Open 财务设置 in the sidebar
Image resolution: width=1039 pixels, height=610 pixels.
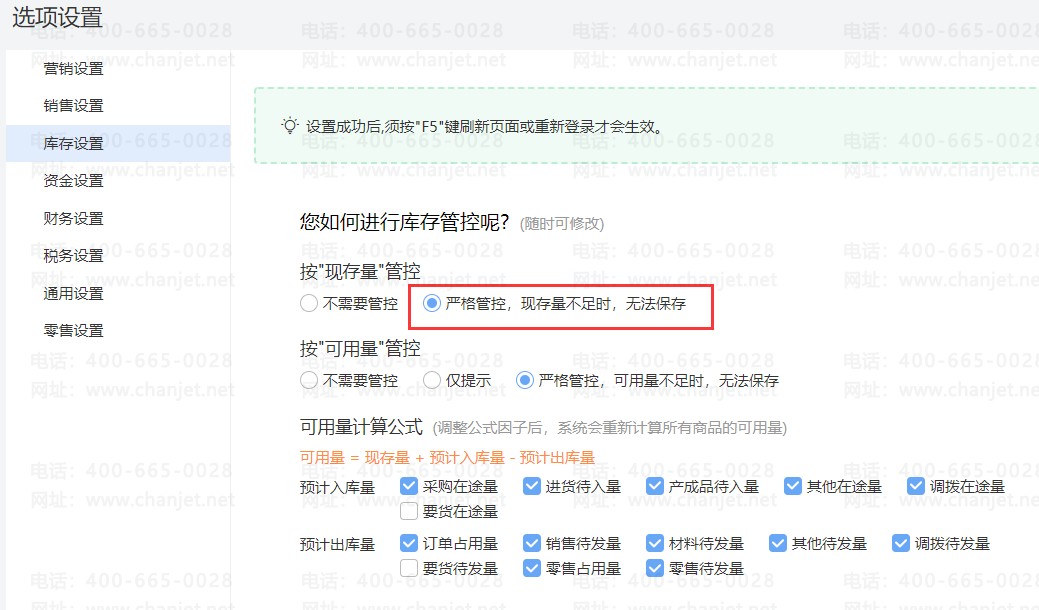point(74,219)
